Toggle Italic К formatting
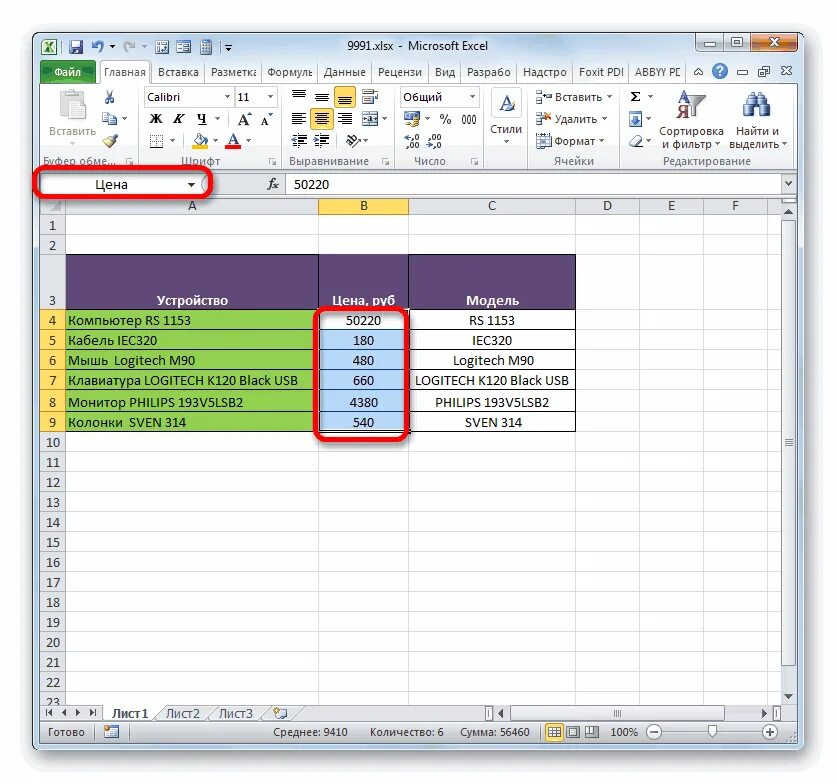Image resolution: width=837 pixels, height=783 pixels. coord(179,119)
